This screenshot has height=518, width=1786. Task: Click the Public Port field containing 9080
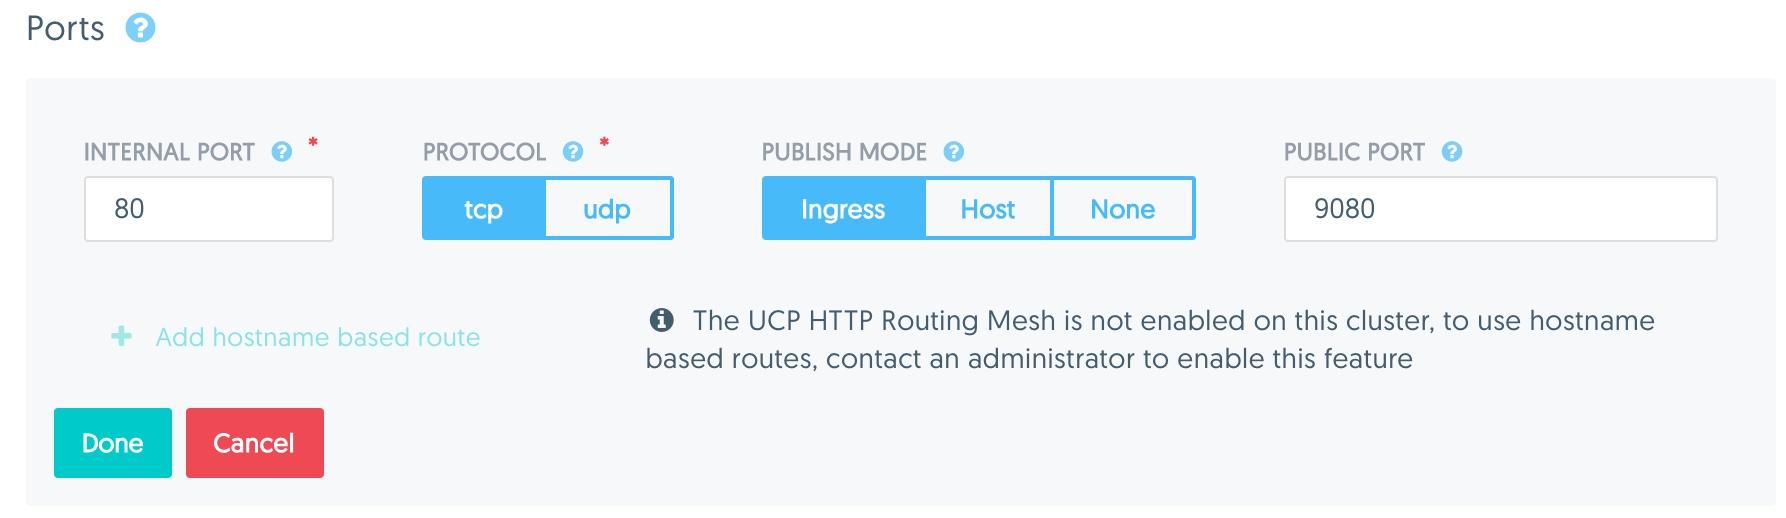[1500, 209]
